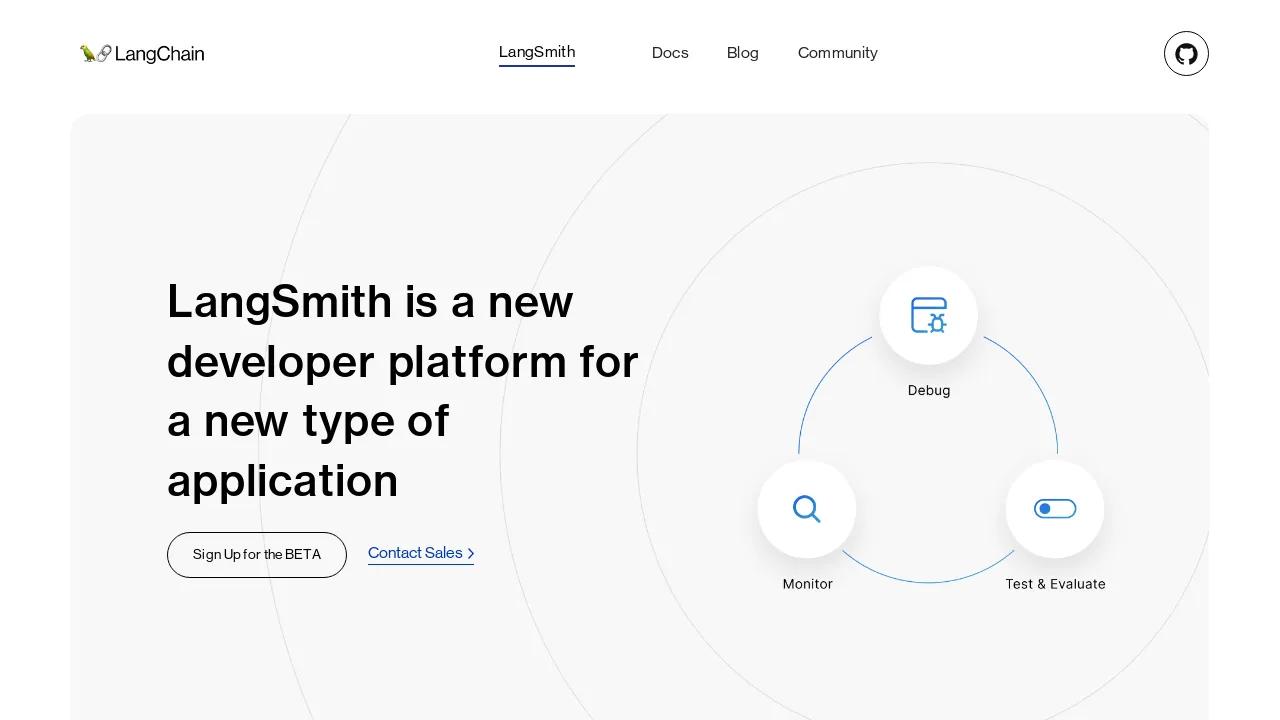Select the Test & Evaluate toggle icon
1280x720 pixels.
pos(1055,509)
